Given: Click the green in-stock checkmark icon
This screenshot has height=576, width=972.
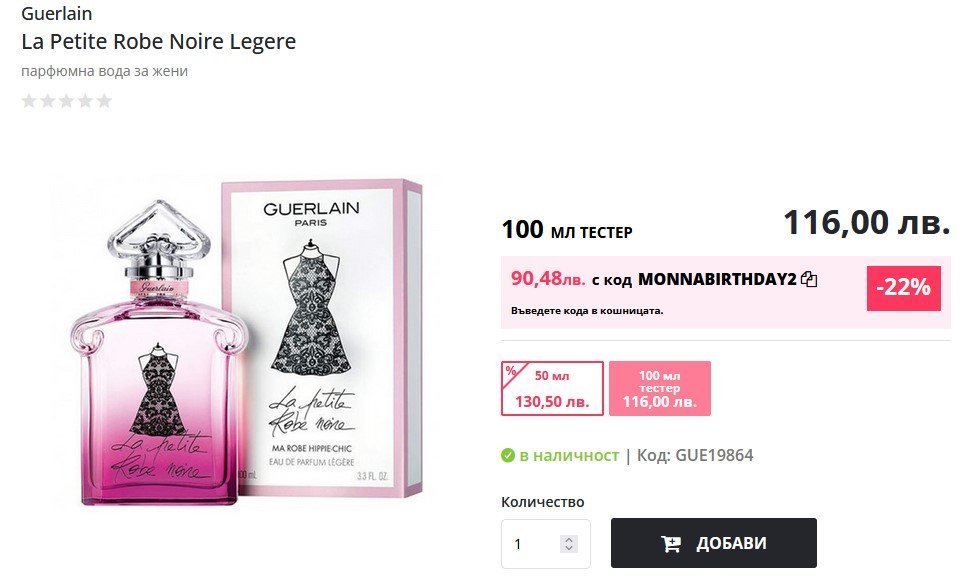Looking at the screenshot, I should [x=508, y=456].
